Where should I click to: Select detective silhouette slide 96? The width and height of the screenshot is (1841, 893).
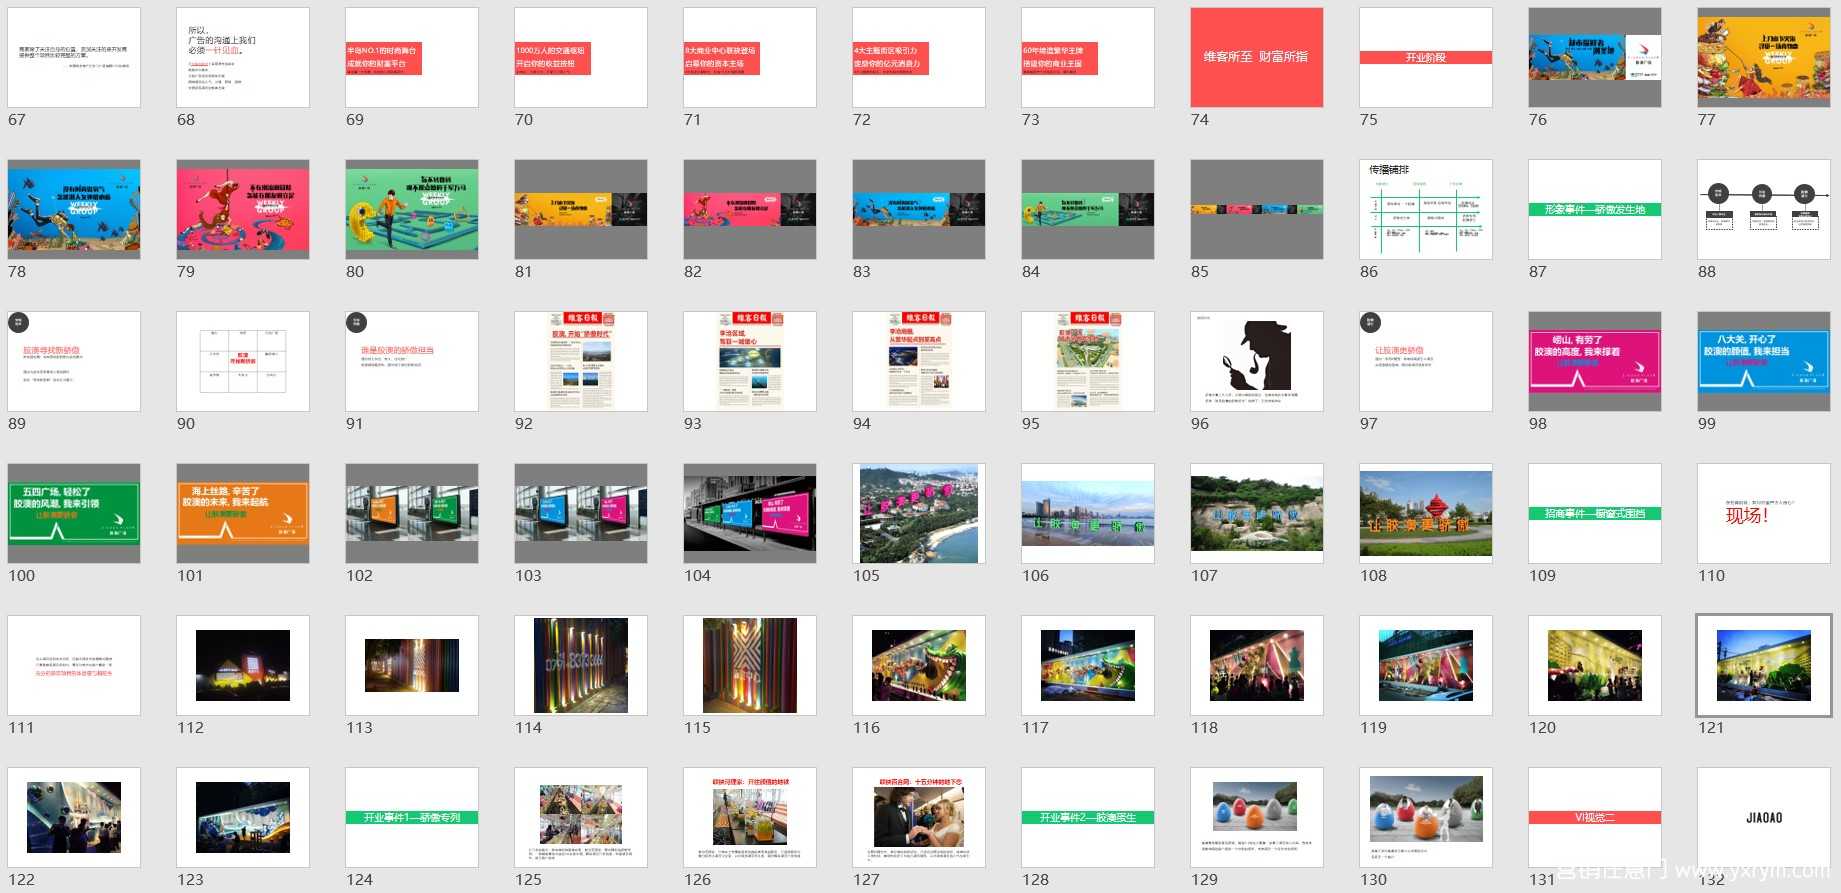click(1257, 361)
